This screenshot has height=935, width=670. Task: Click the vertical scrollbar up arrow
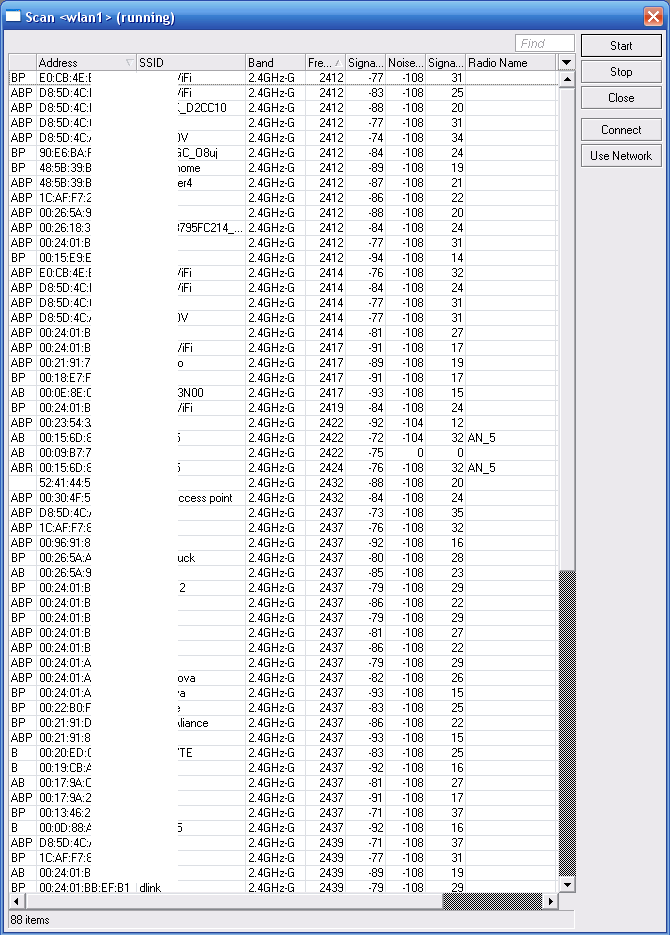point(567,79)
